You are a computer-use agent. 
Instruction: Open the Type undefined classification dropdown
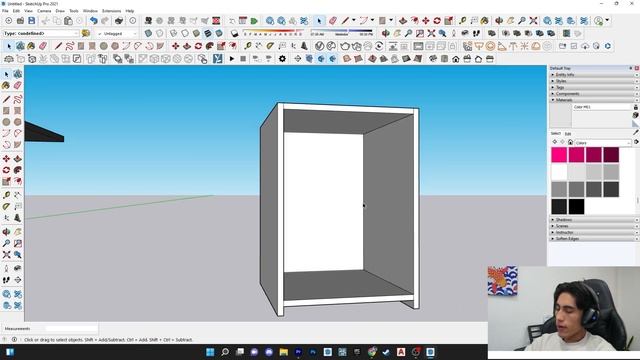41,33
